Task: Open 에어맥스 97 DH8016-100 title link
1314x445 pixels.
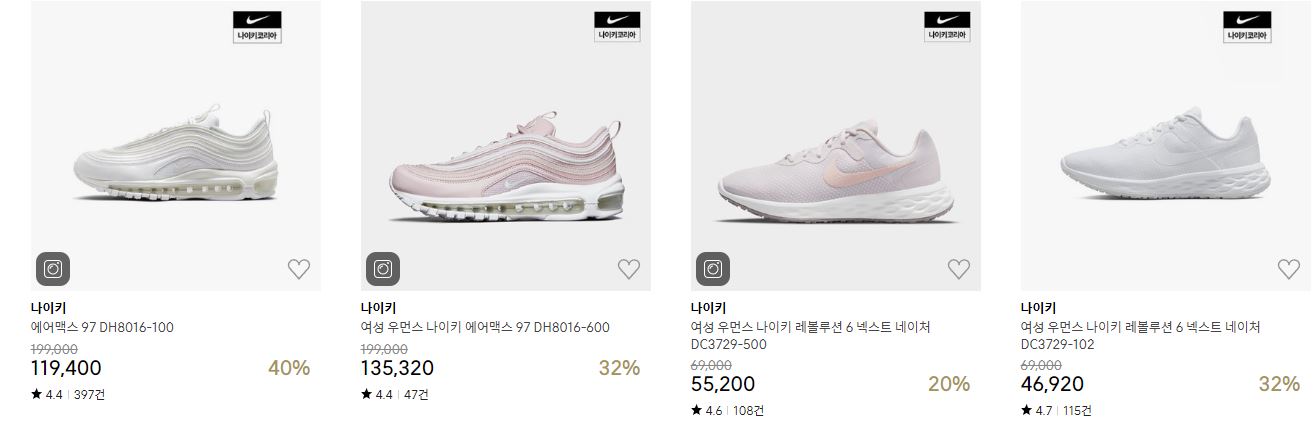Action: pos(103,327)
